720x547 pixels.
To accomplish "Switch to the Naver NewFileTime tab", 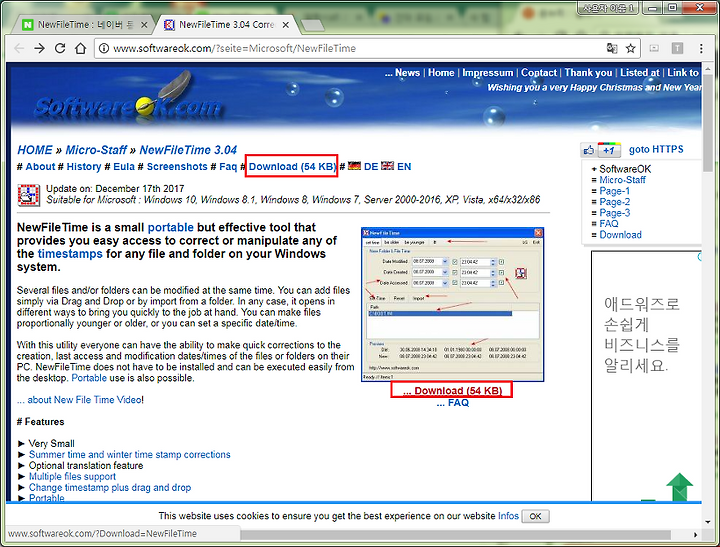I will coord(85,25).
